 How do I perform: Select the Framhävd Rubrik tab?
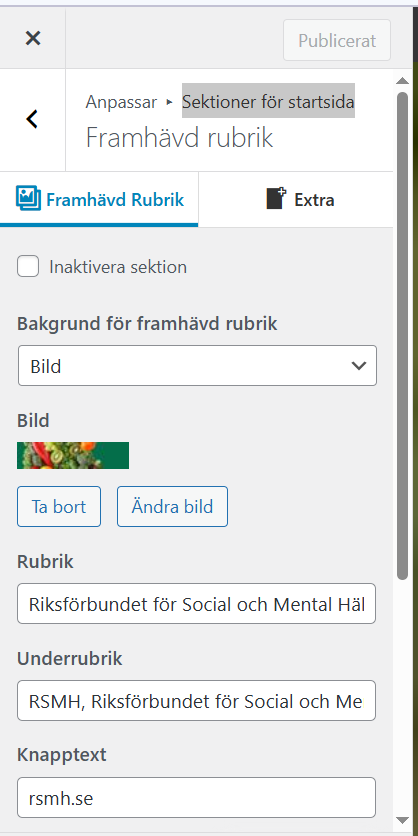pyautogui.click(x=99, y=199)
